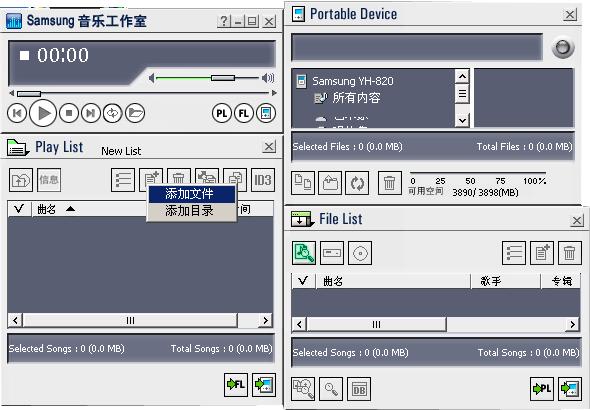Click the upload folder icon in Portable Device
Viewport: 590px width, 410px height.
[x=330, y=183]
